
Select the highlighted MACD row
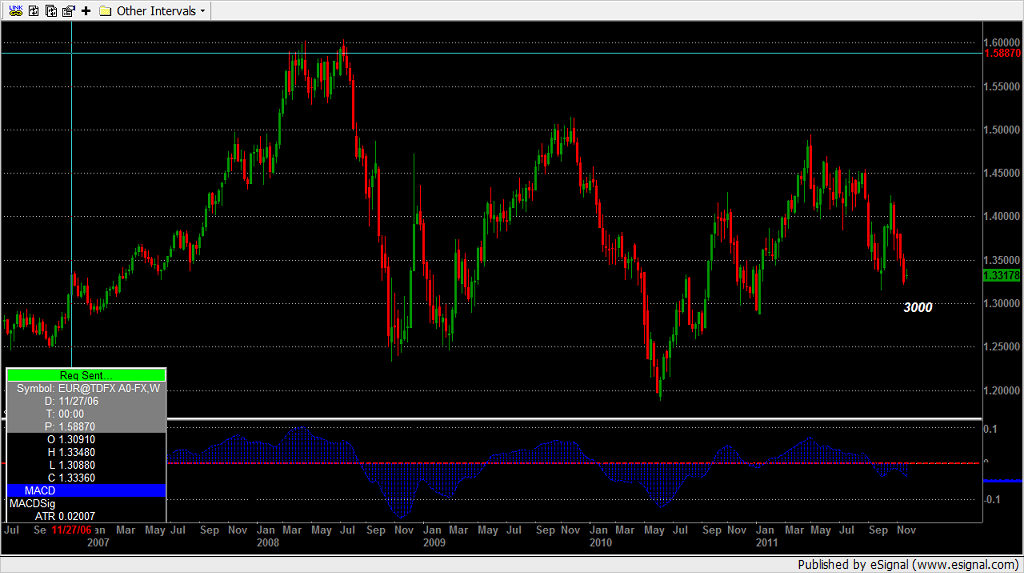click(x=86, y=491)
